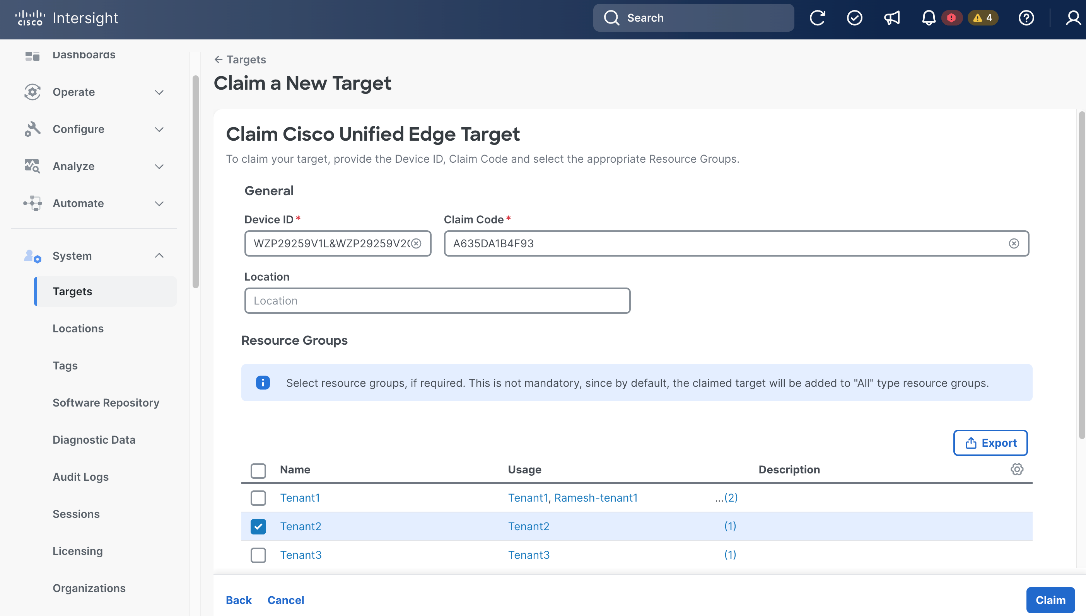Click the ...(2) usage count for Tenant1
Screen dimensions: 1086x616
click(x=727, y=498)
